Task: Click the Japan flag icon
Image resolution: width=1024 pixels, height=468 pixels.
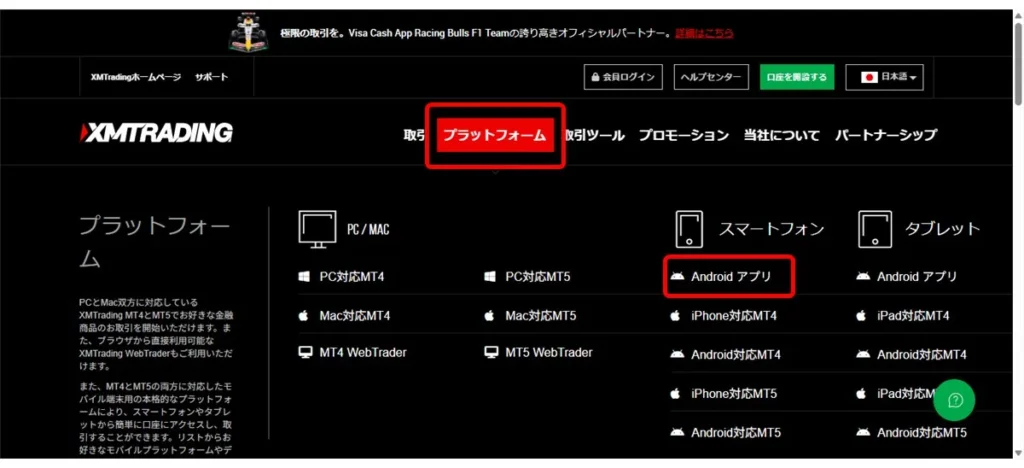Action: 869,77
